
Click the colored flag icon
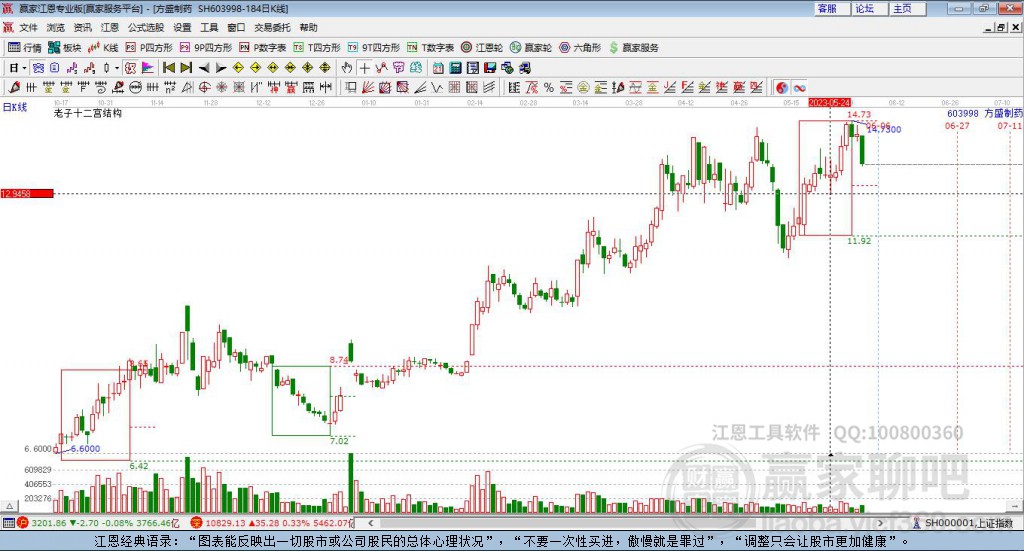point(148,68)
